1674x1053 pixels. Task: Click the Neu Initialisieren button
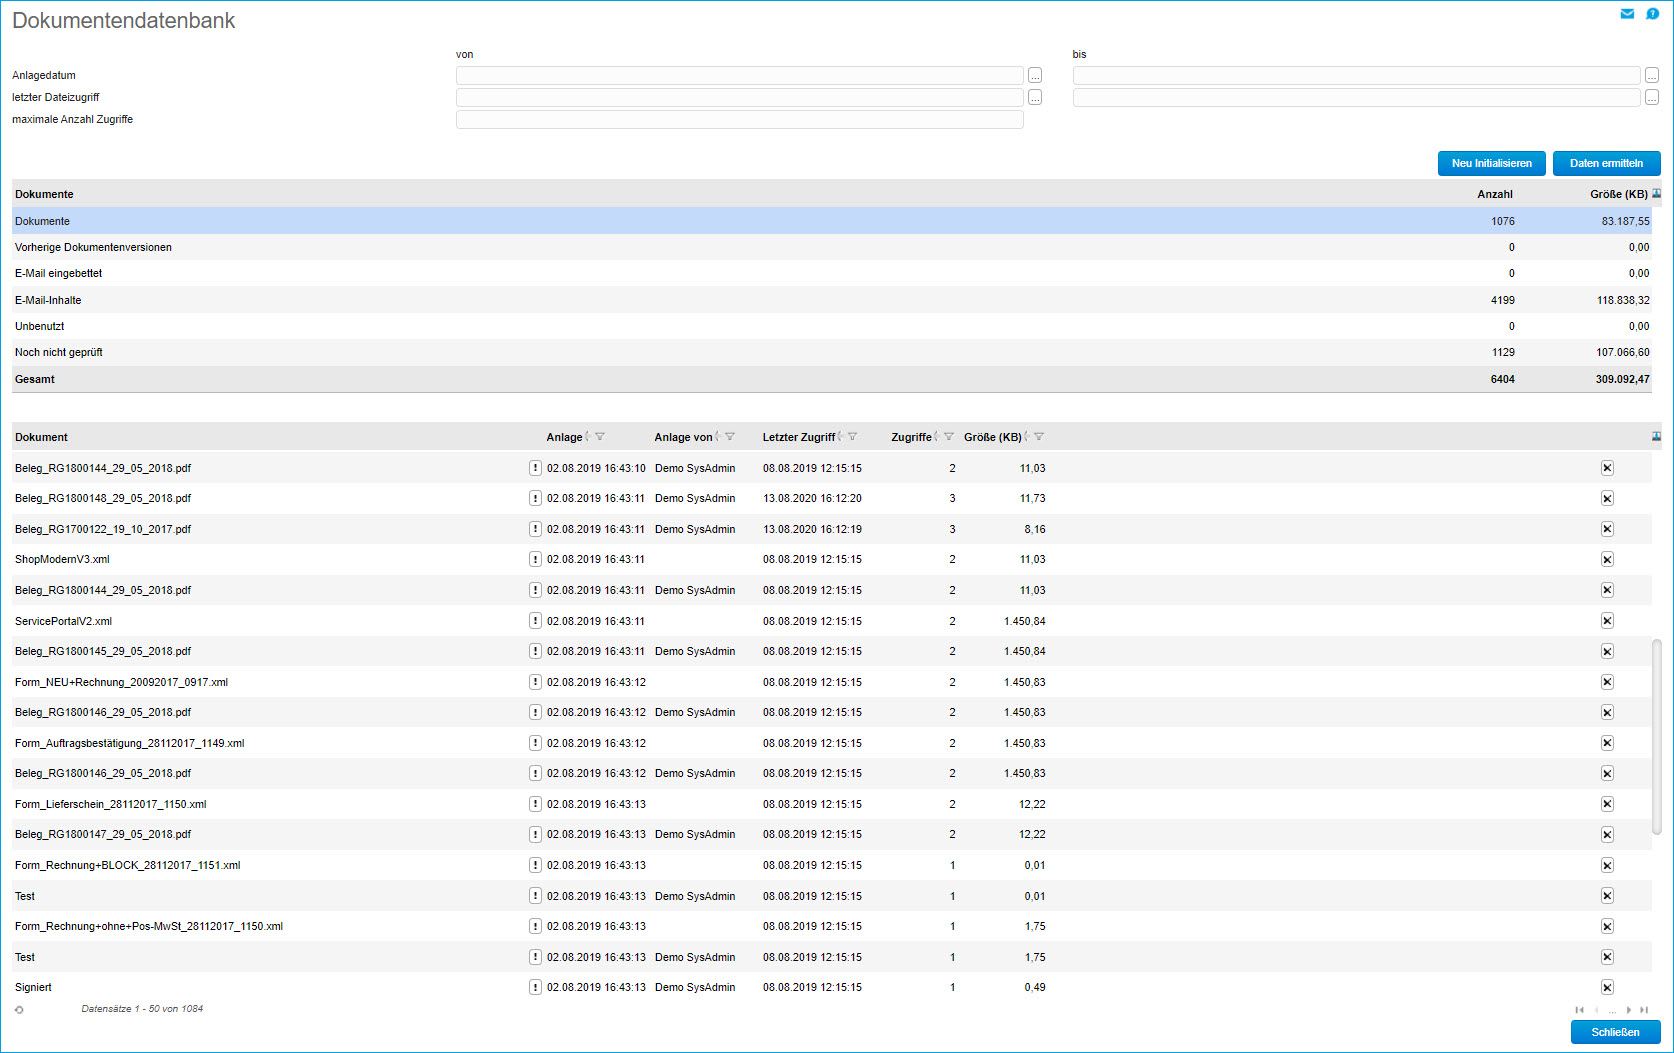click(x=1491, y=163)
